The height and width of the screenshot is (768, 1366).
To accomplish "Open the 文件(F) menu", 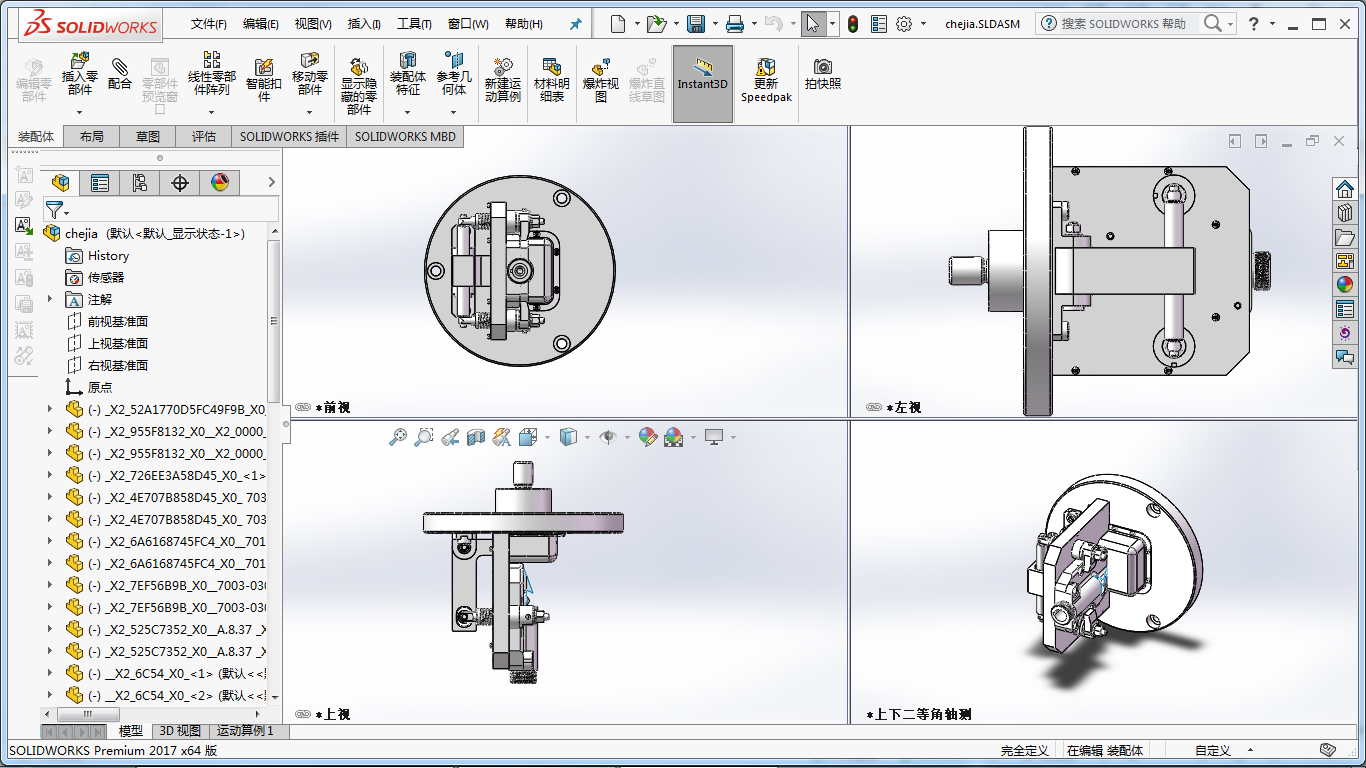I will point(209,24).
